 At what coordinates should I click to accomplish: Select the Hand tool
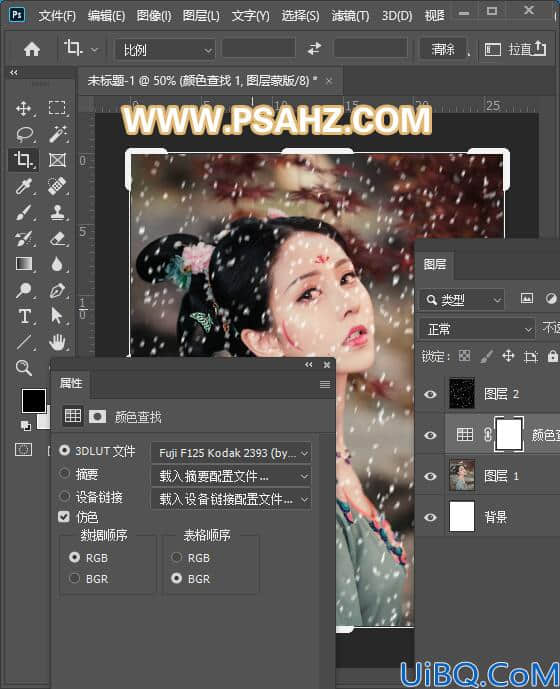click(58, 342)
